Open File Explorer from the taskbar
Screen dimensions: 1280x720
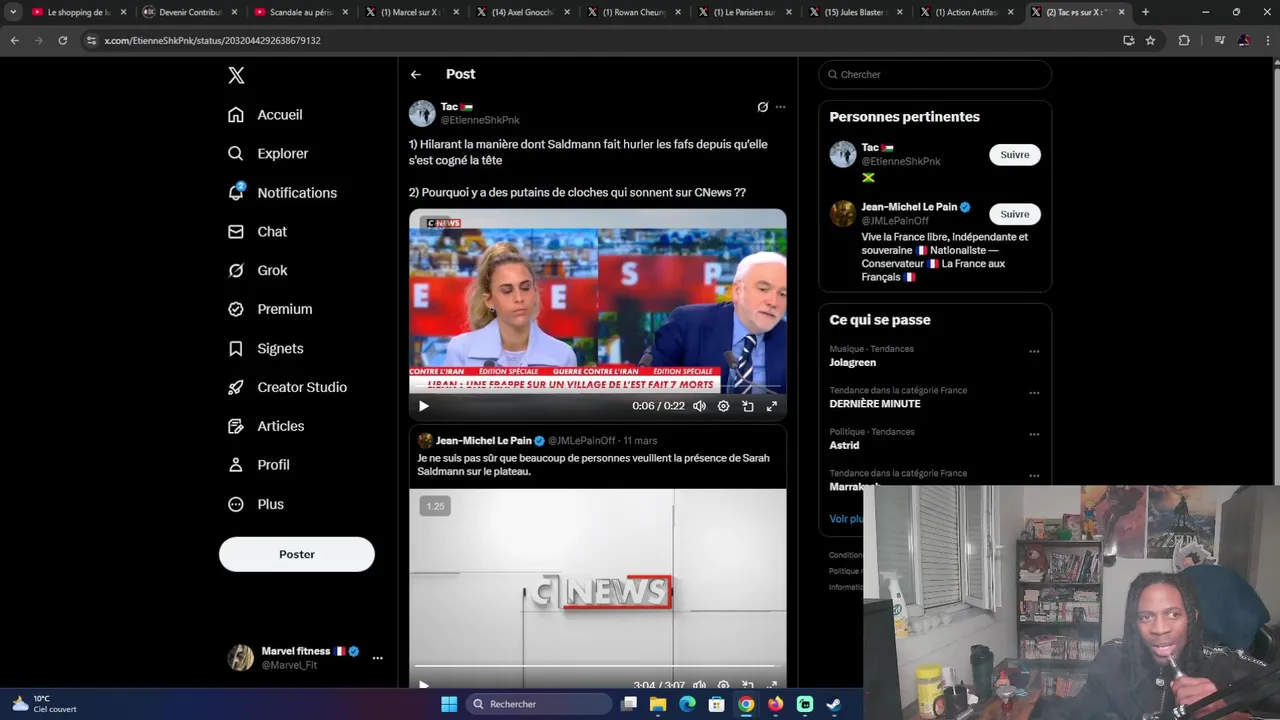pos(658,704)
